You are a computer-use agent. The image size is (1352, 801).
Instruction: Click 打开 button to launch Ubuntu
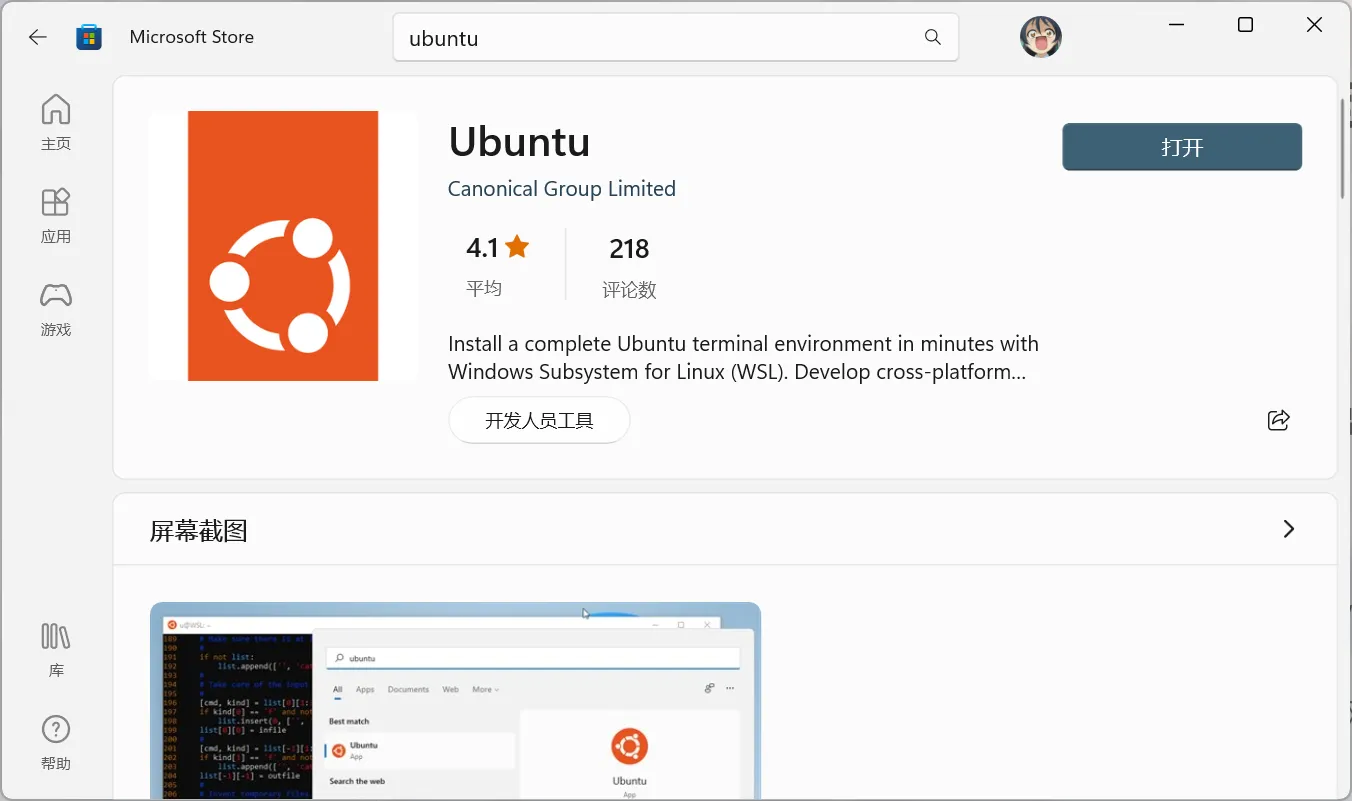coord(1181,147)
